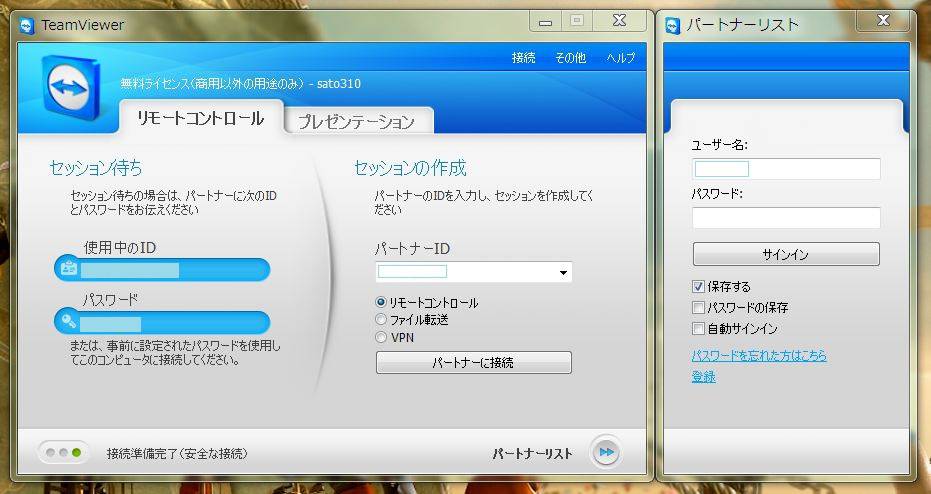Screen dimensions: 931x494
Task: Select the VPN radio button
Action: click(381, 337)
